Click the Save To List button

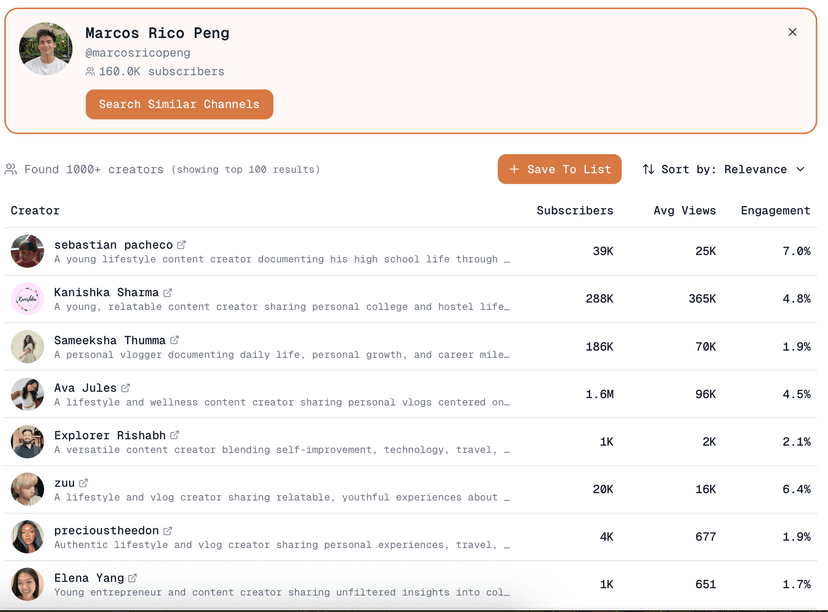[x=559, y=169]
